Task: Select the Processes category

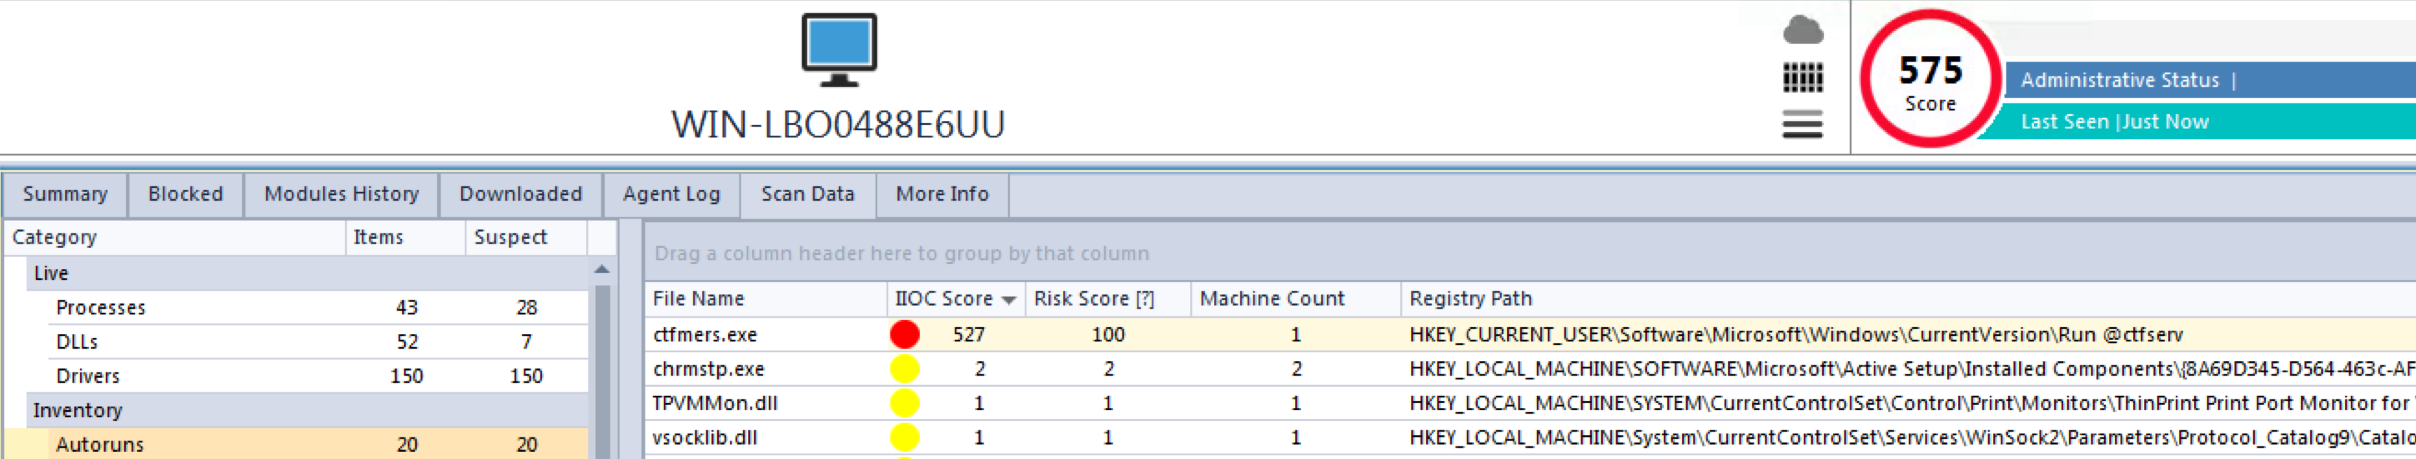Action: pos(101,308)
